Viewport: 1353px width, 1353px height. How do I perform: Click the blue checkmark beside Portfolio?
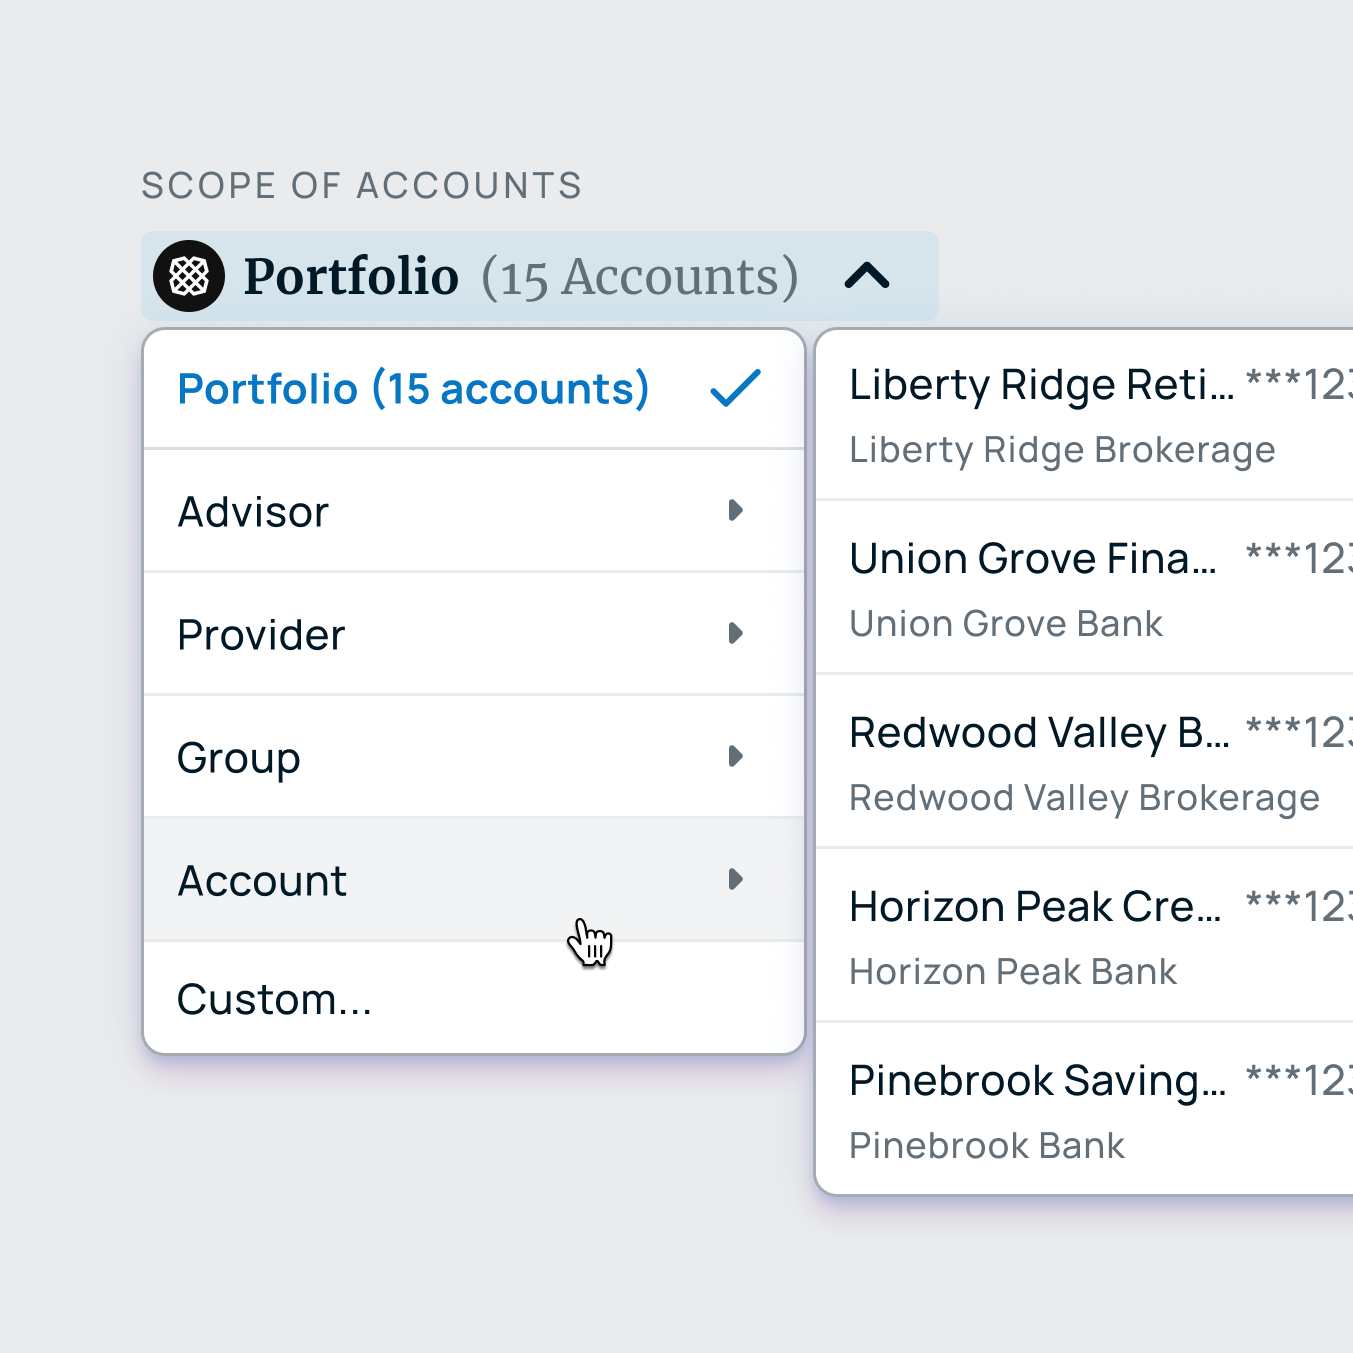735,388
